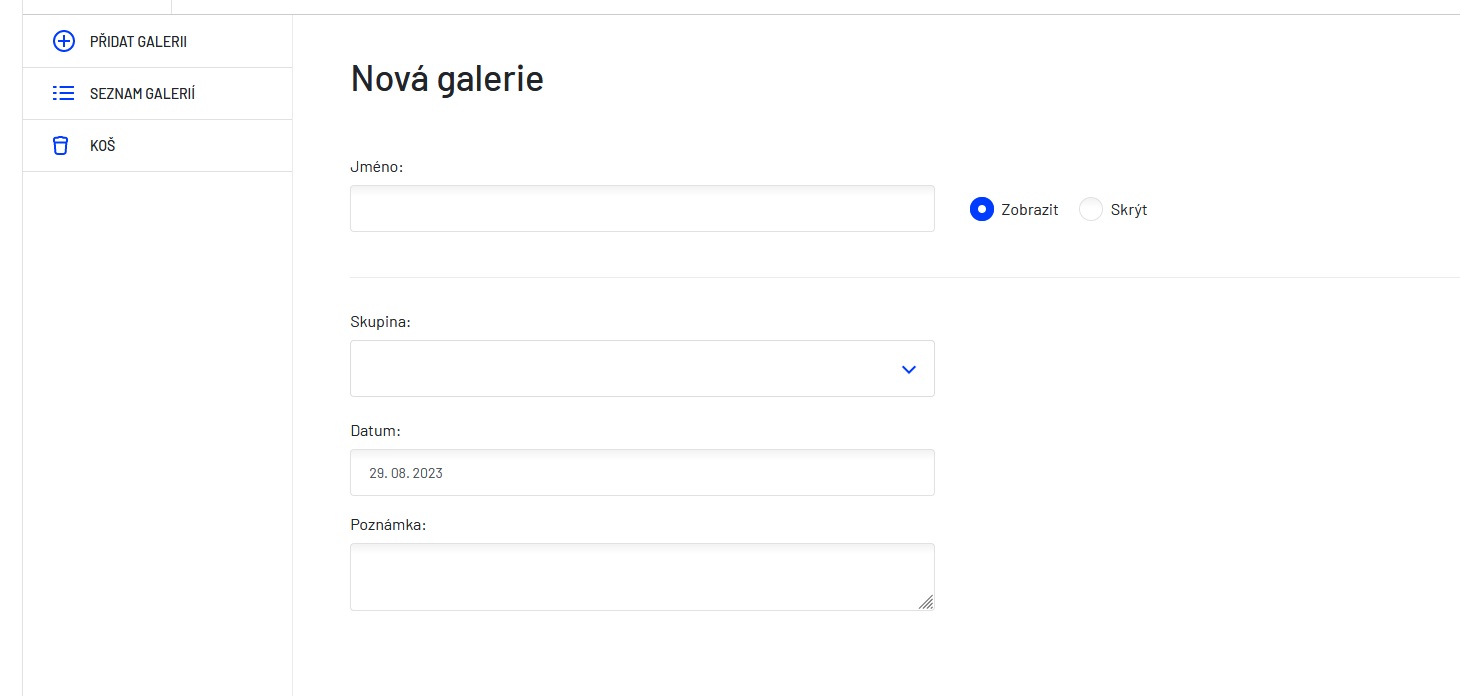The height and width of the screenshot is (696, 1460).
Task: Click the plus icon beside Přidat galerii
Action: tap(63, 42)
